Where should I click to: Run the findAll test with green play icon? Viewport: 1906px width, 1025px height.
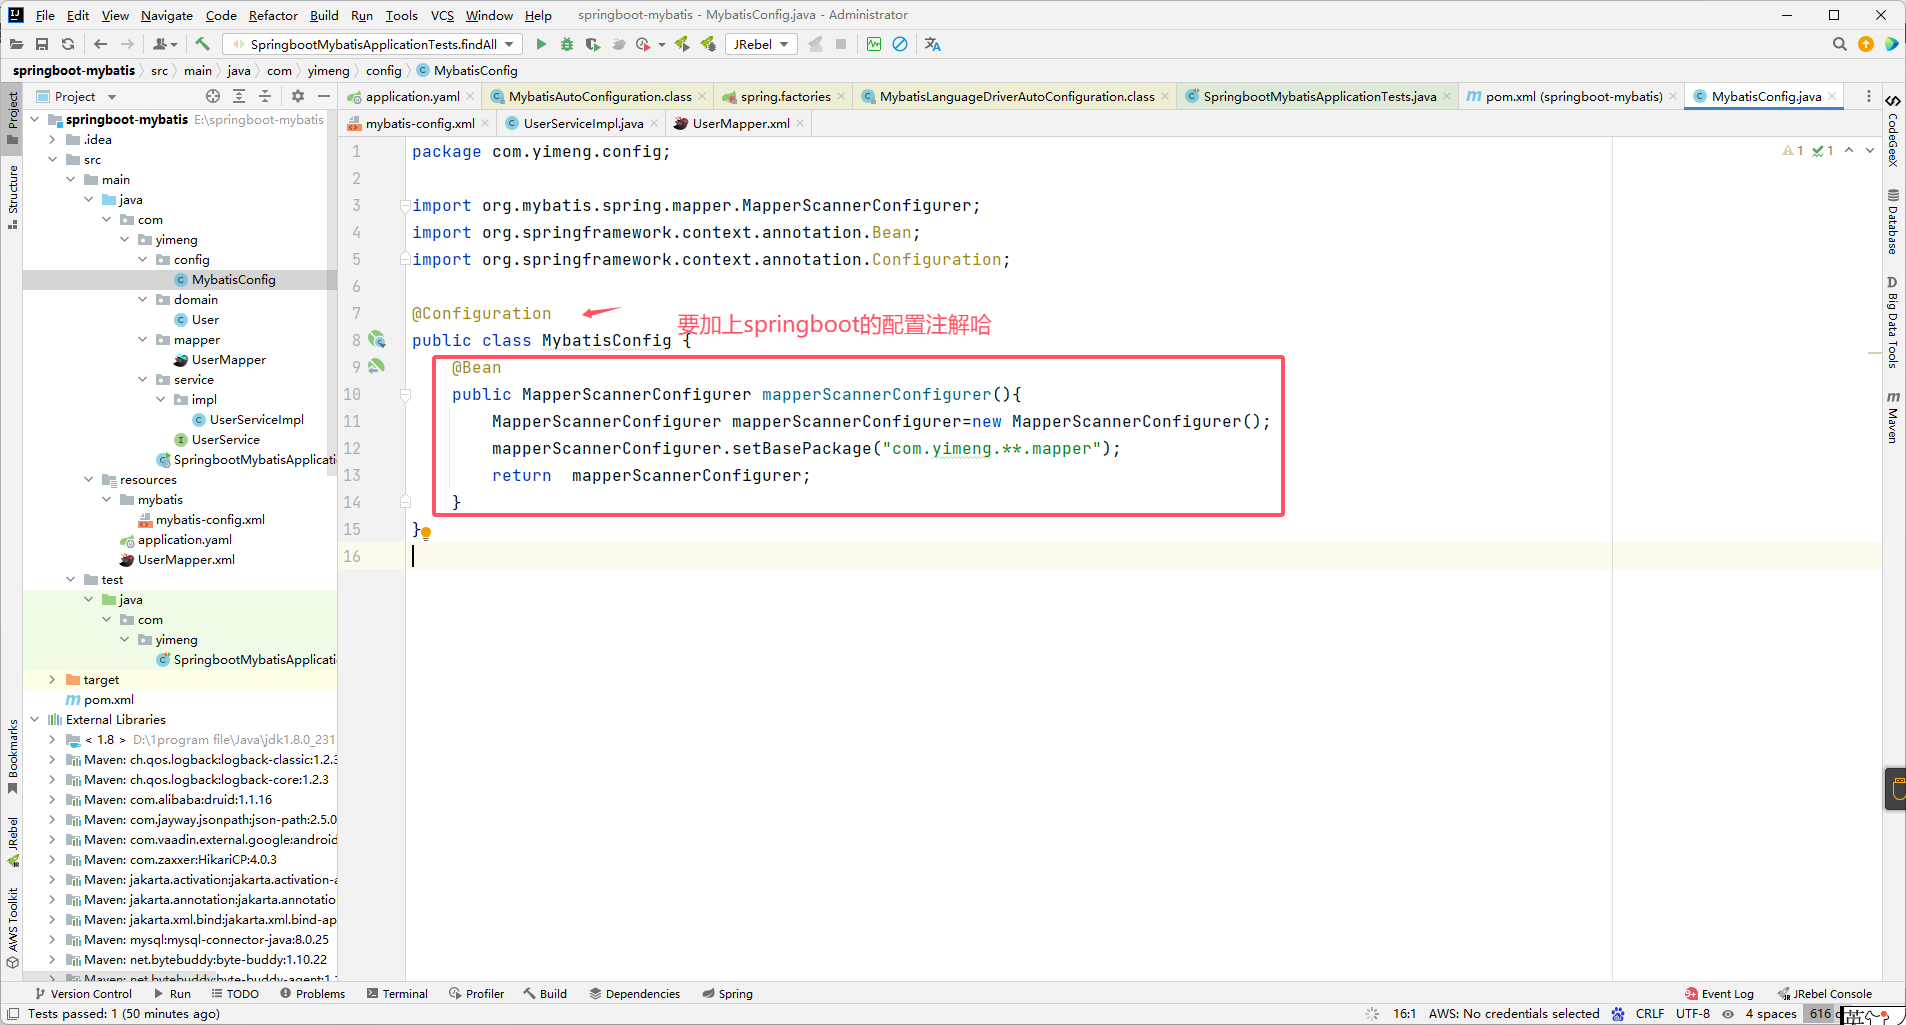pyautogui.click(x=541, y=44)
